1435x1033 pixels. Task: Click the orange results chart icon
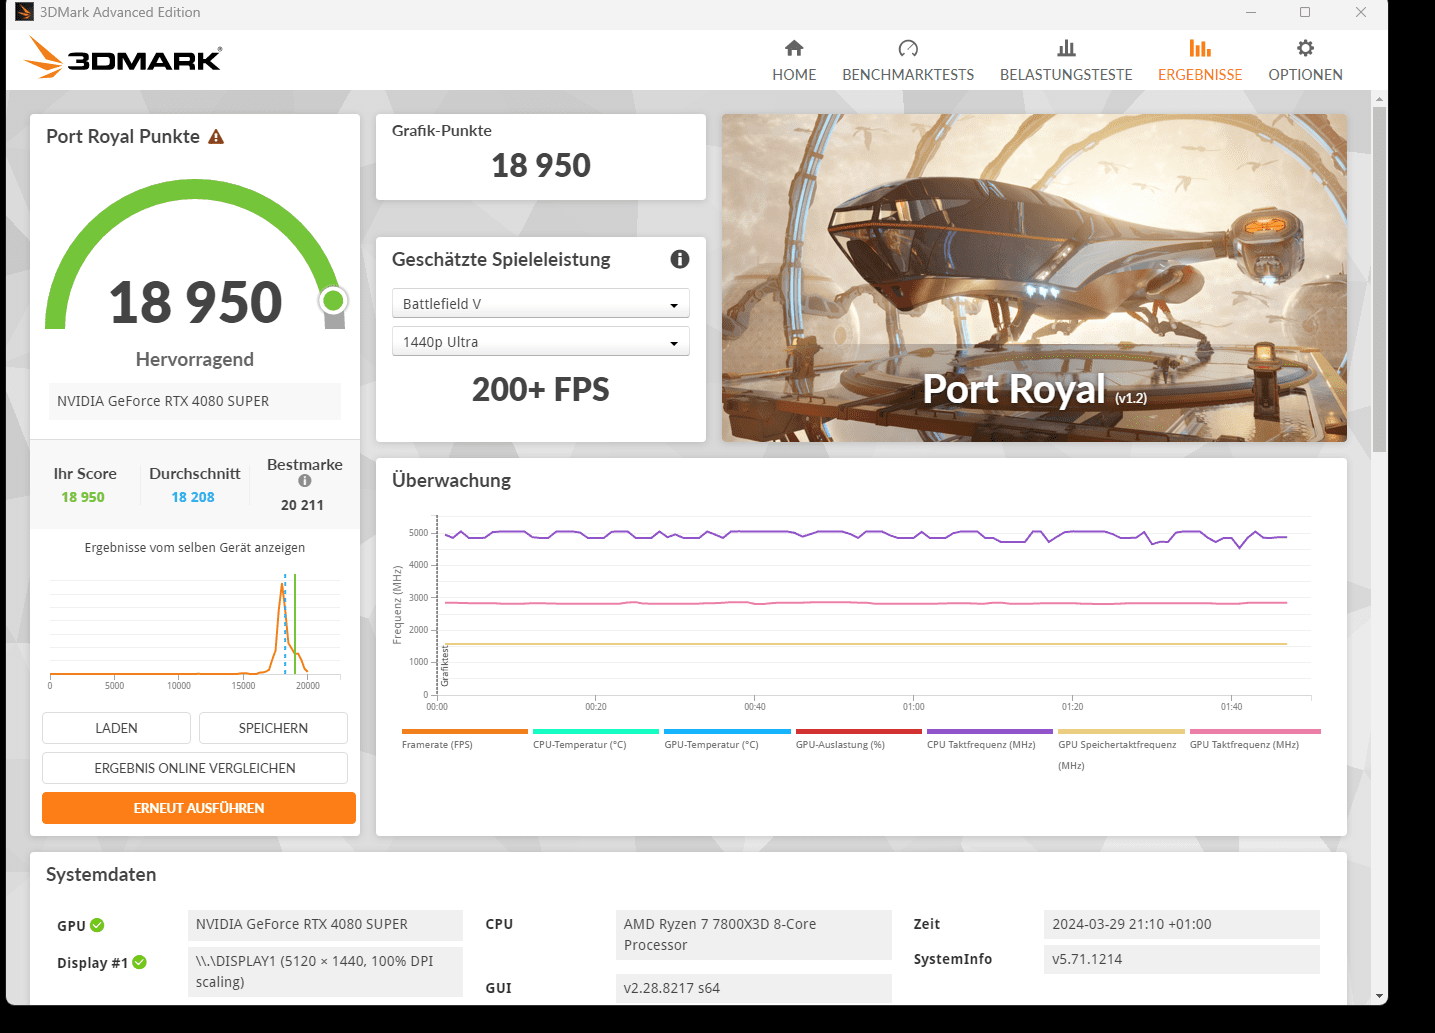click(x=1200, y=48)
